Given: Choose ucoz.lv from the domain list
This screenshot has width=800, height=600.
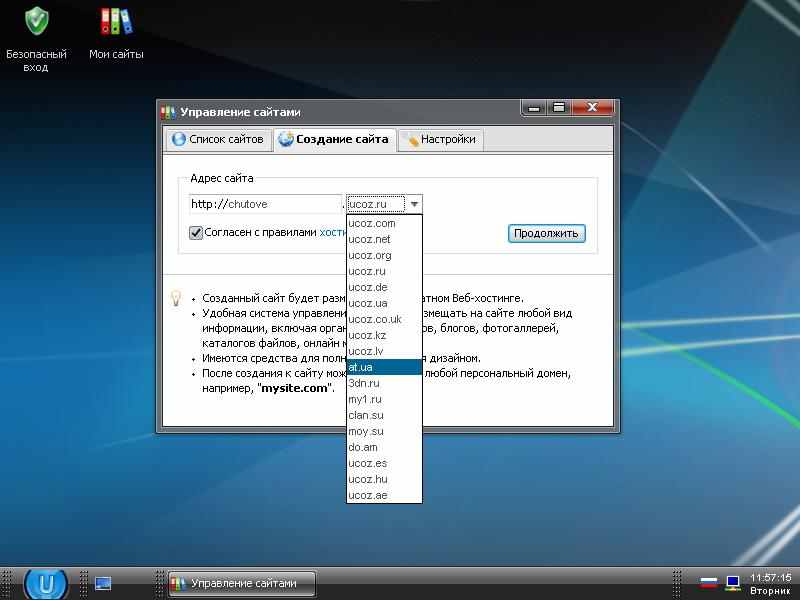Looking at the screenshot, I should pyautogui.click(x=384, y=351).
